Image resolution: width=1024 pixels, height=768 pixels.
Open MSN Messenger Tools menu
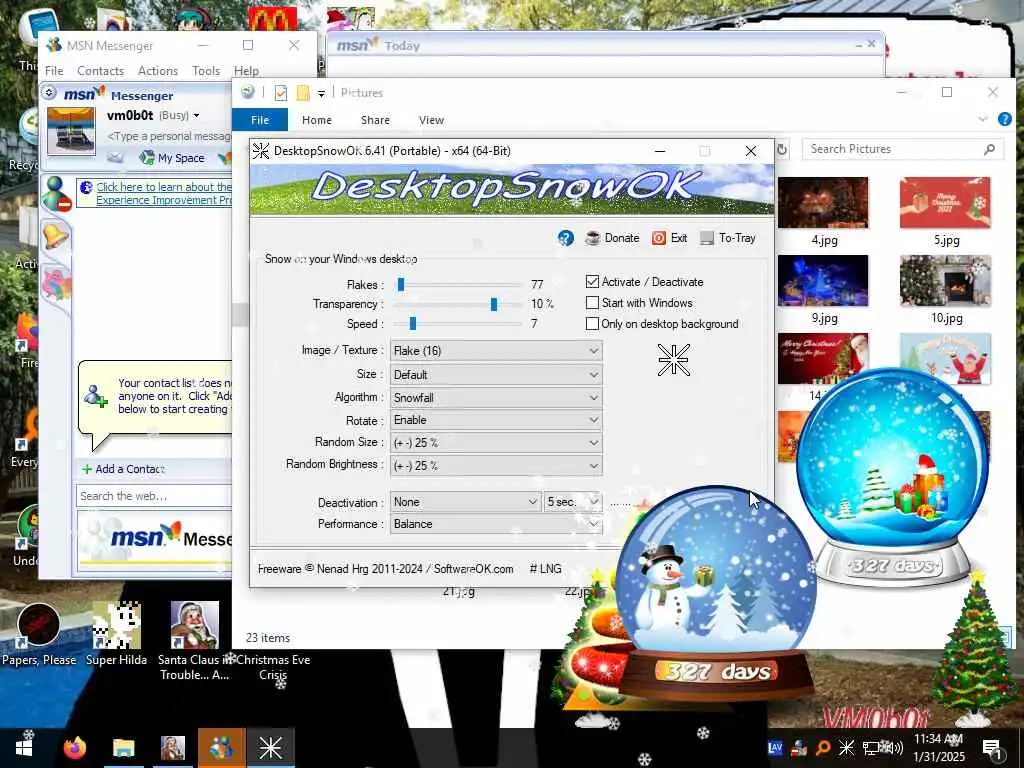[x=206, y=71]
